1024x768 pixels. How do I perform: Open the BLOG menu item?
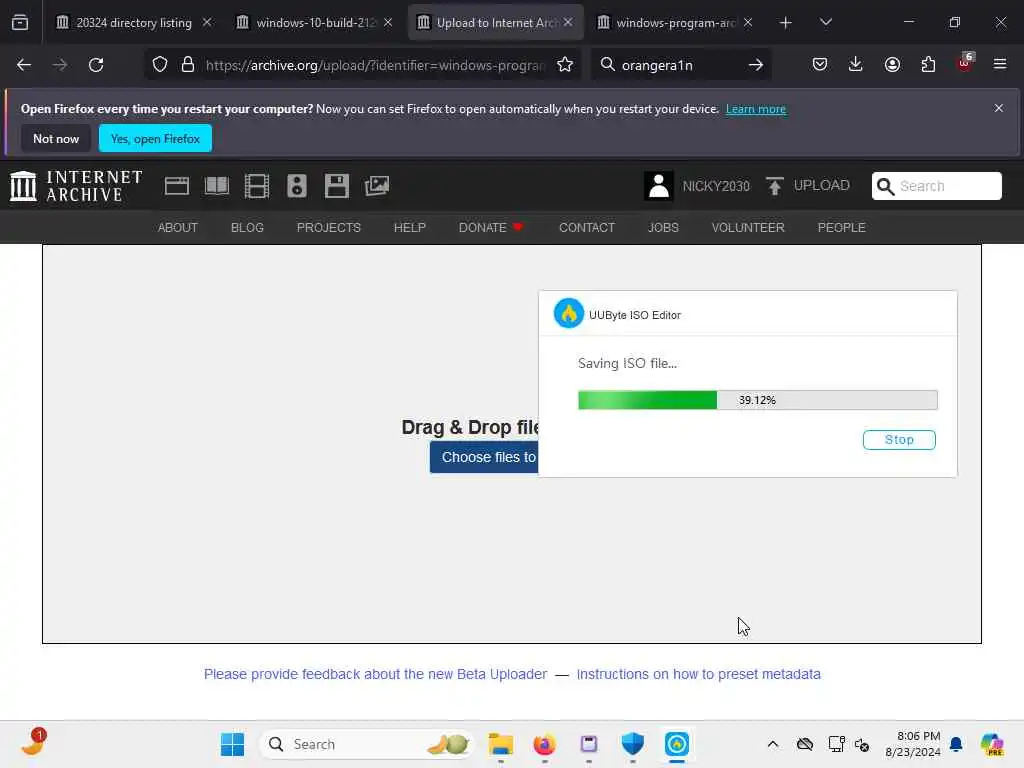tap(247, 227)
